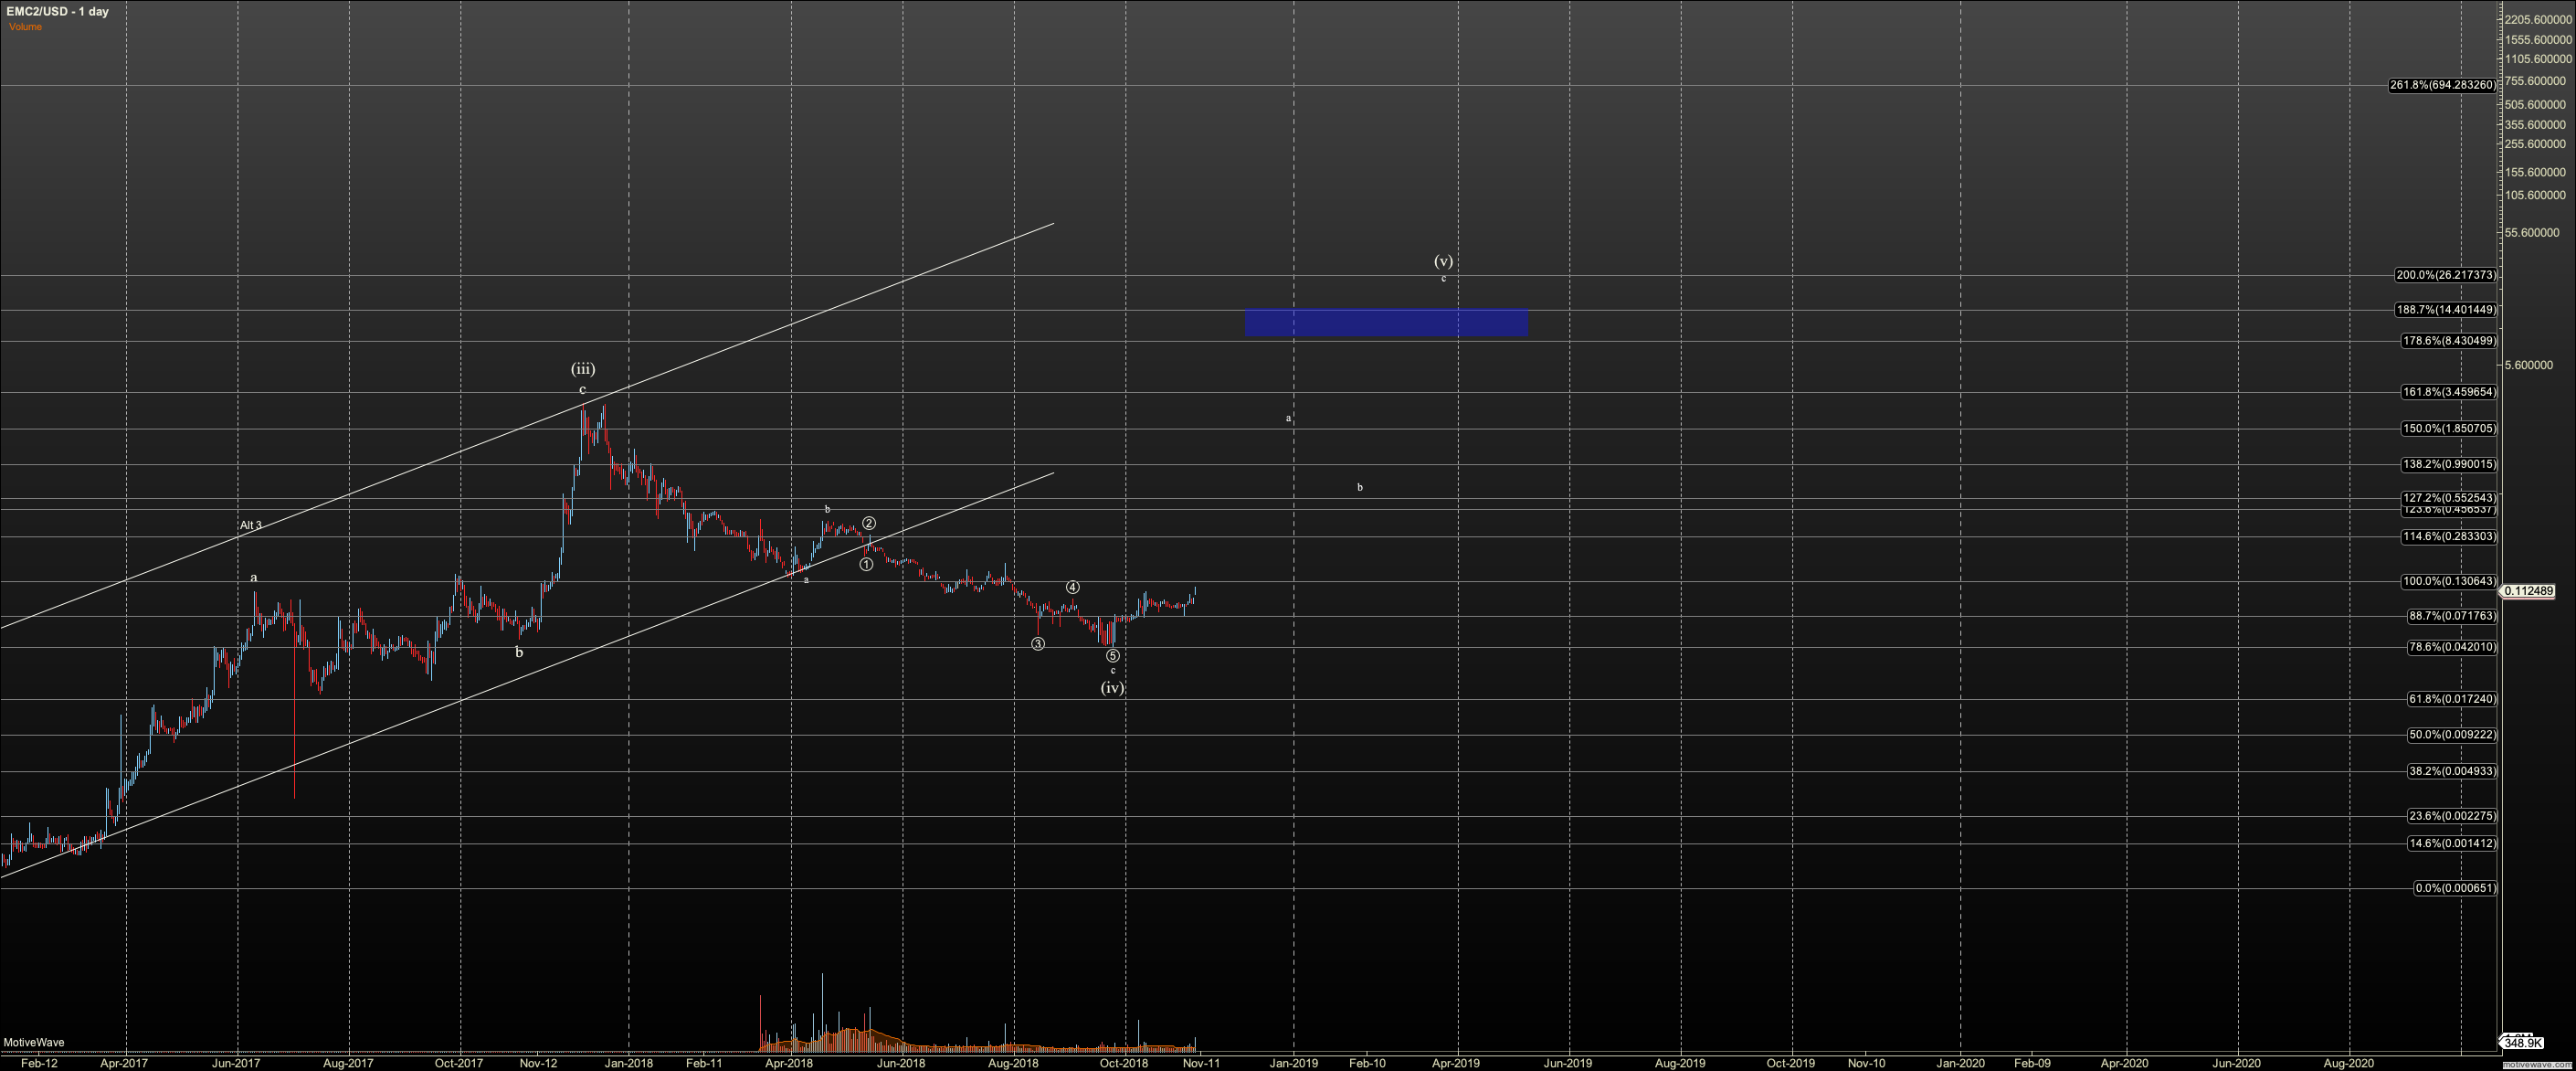Click the Aug-2020 date on the time axis
This screenshot has height=1071, width=2576.
click(x=2348, y=1063)
